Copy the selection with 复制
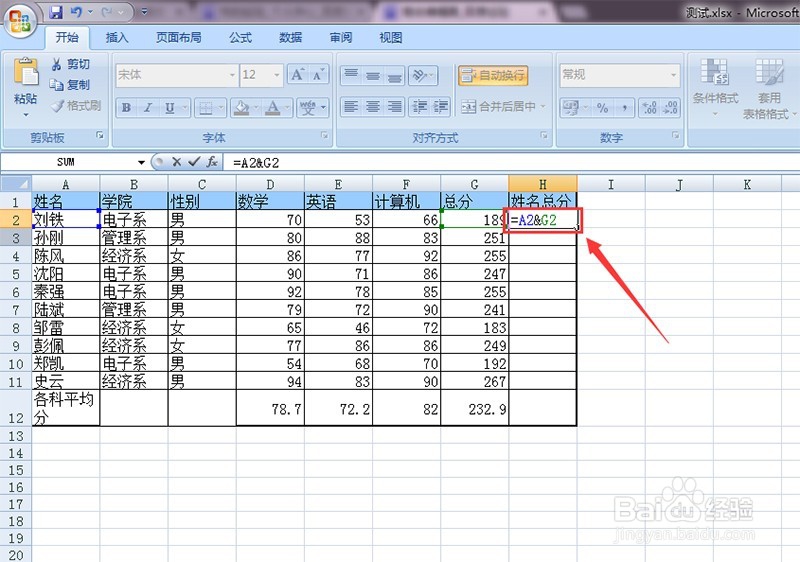The image size is (800, 562). 70,85
